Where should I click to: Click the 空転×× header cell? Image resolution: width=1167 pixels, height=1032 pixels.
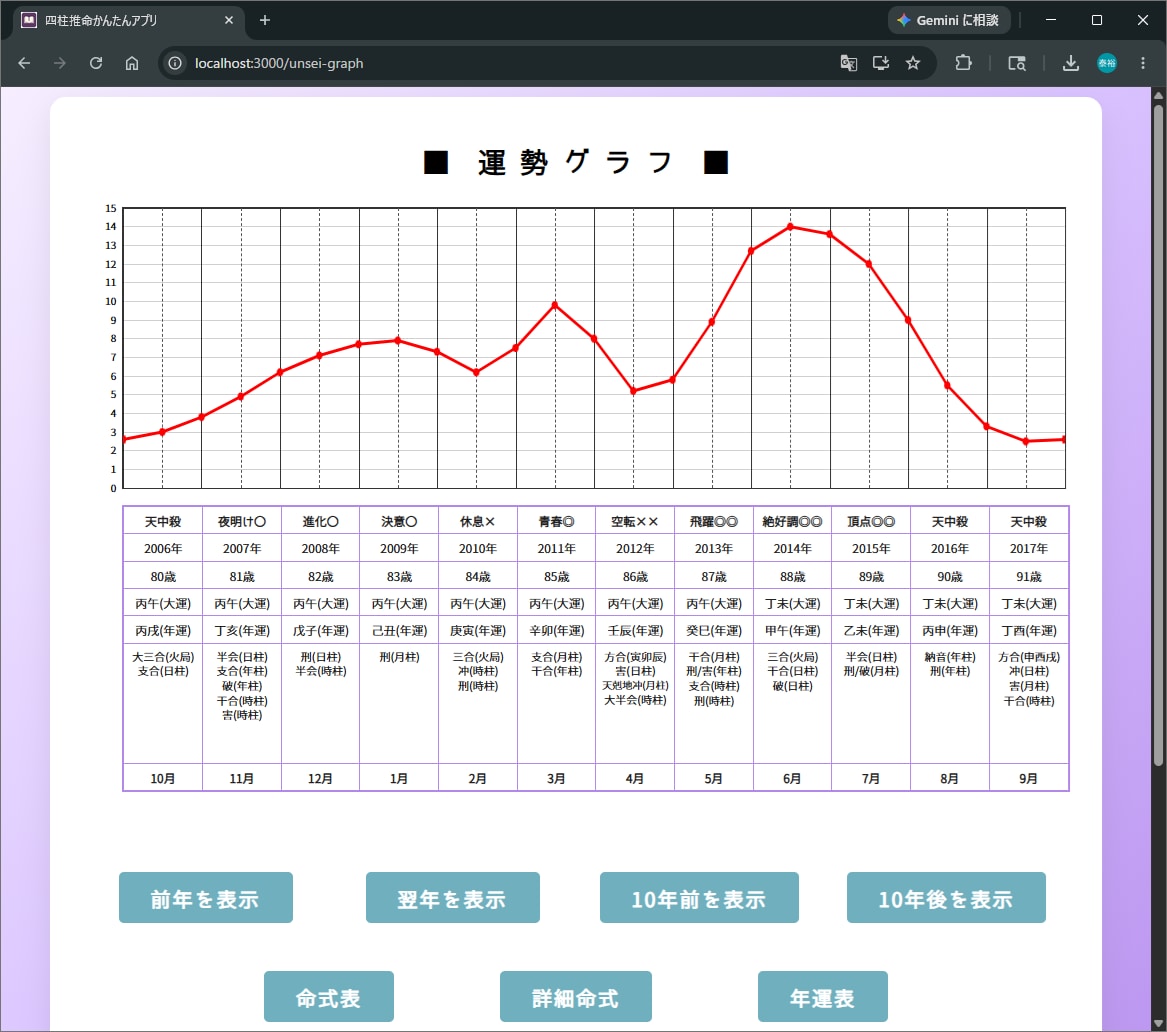coord(635,522)
